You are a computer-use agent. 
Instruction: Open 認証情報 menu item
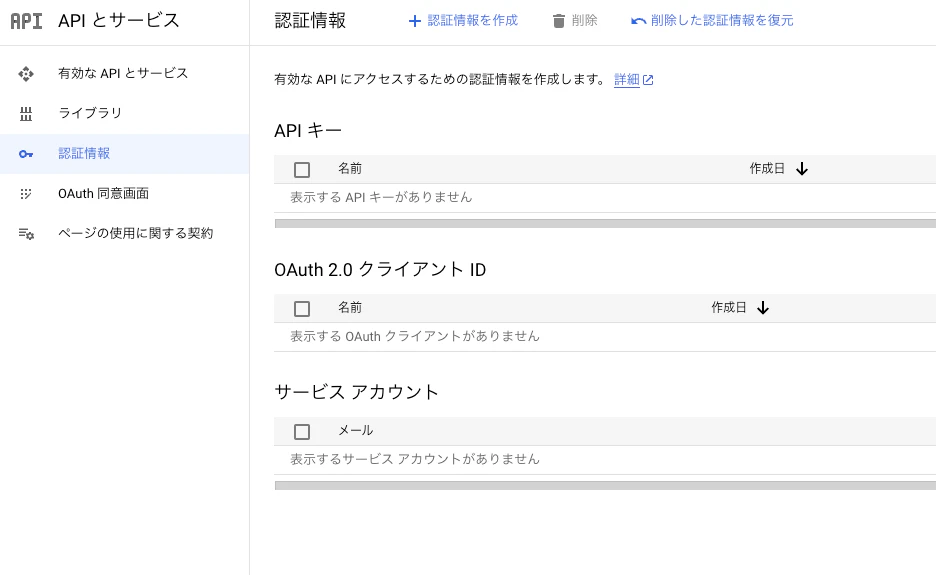[x=125, y=153]
